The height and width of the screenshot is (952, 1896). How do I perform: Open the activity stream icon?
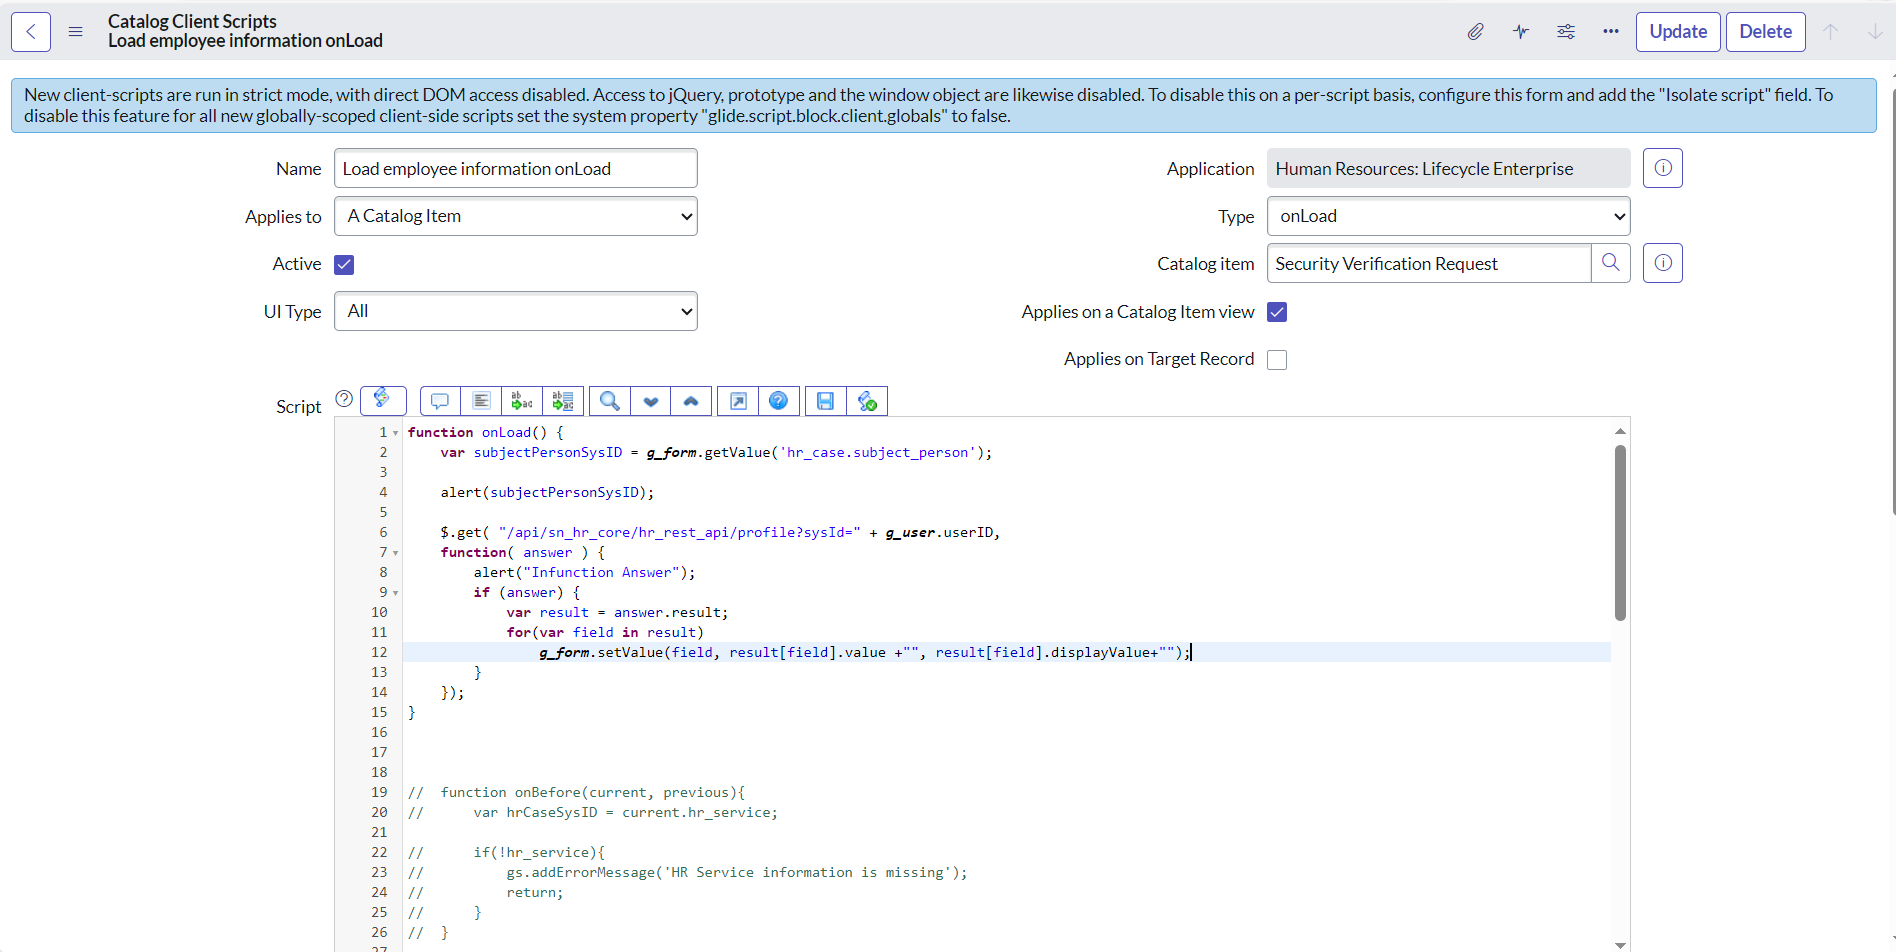tap(1520, 32)
